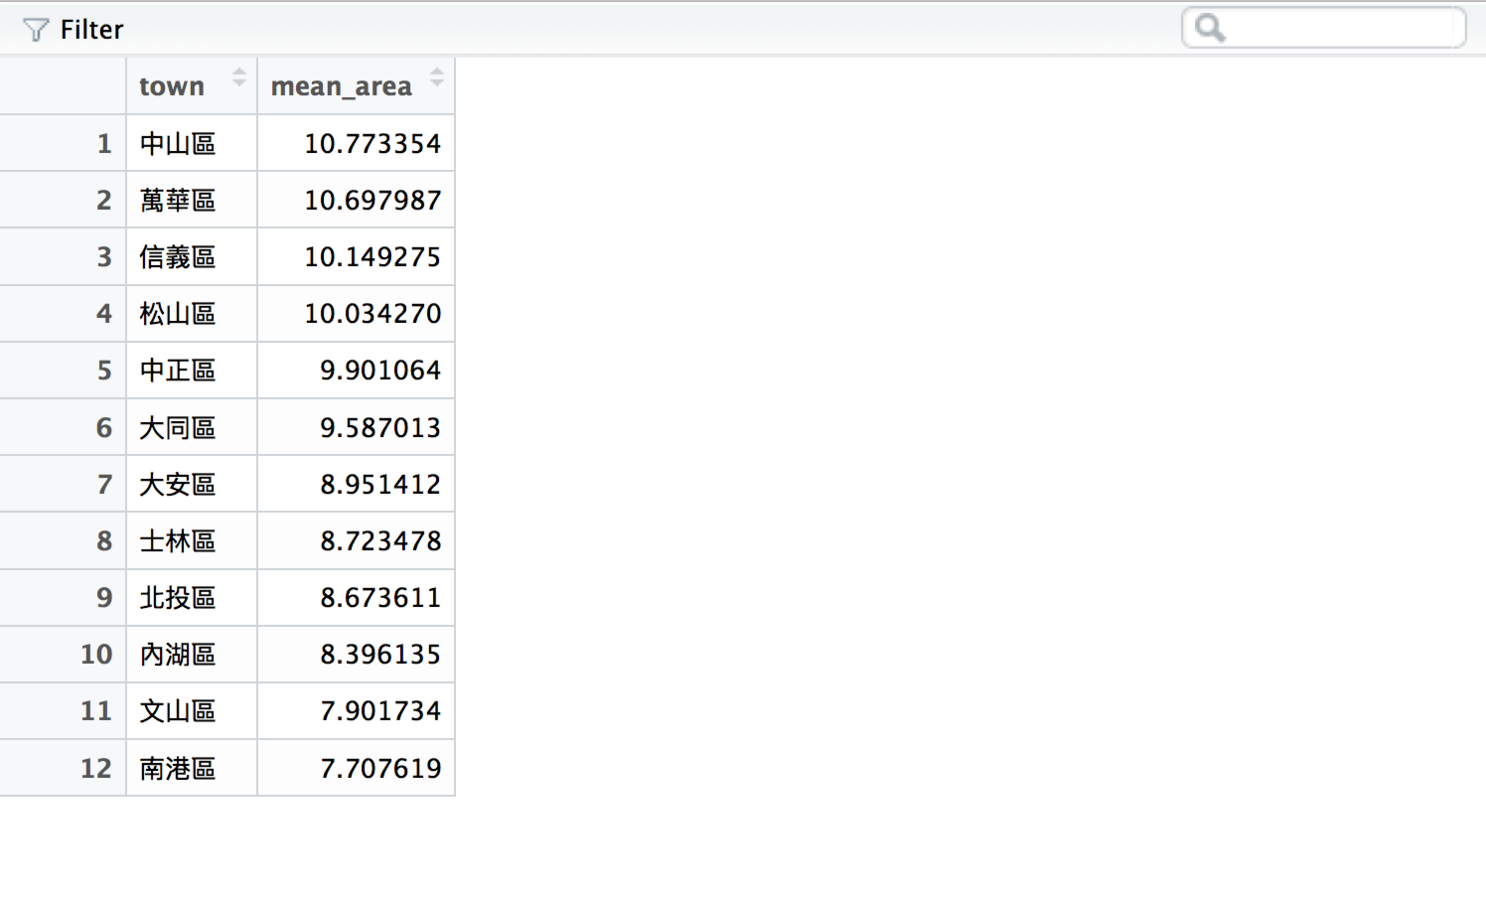Click value 8.396135

coord(381,655)
